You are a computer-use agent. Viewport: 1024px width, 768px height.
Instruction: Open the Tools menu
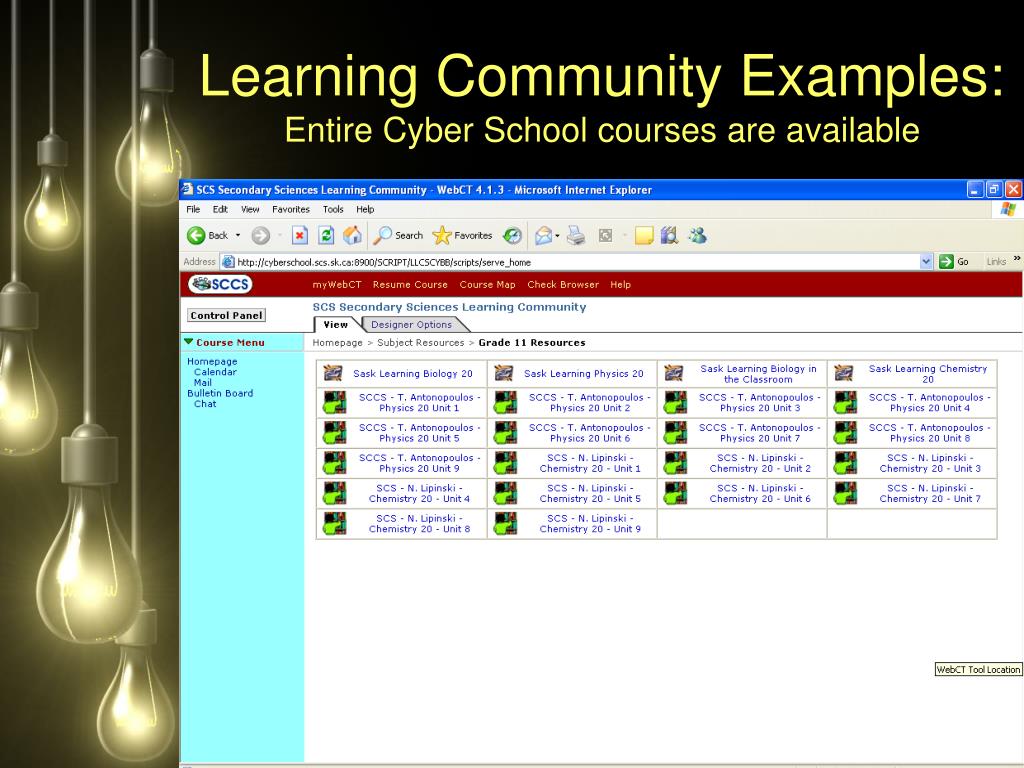pyautogui.click(x=333, y=210)
